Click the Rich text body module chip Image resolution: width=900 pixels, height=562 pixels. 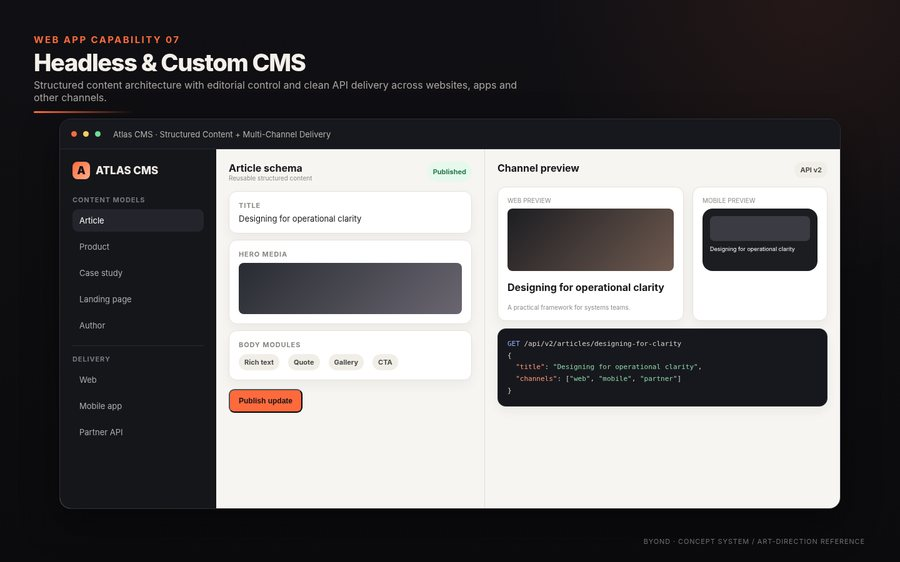[259, 362]
